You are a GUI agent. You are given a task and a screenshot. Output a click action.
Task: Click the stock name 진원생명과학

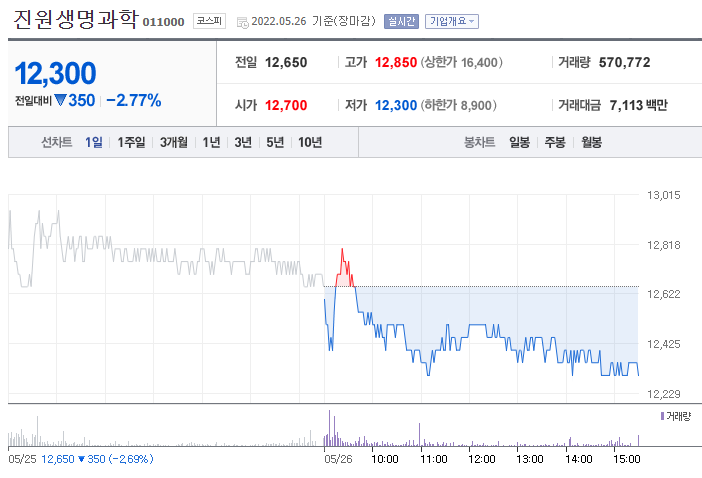pos(75,20)
